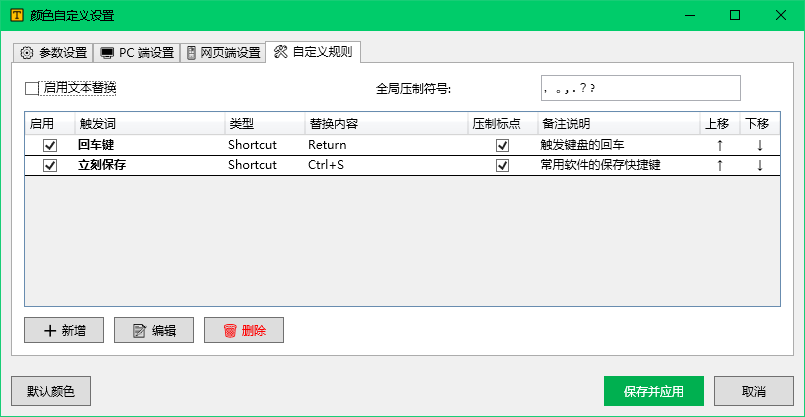Click the Shortcut type cell in the 立刻保存 row

pyautogui.click(x=265, y=165)
